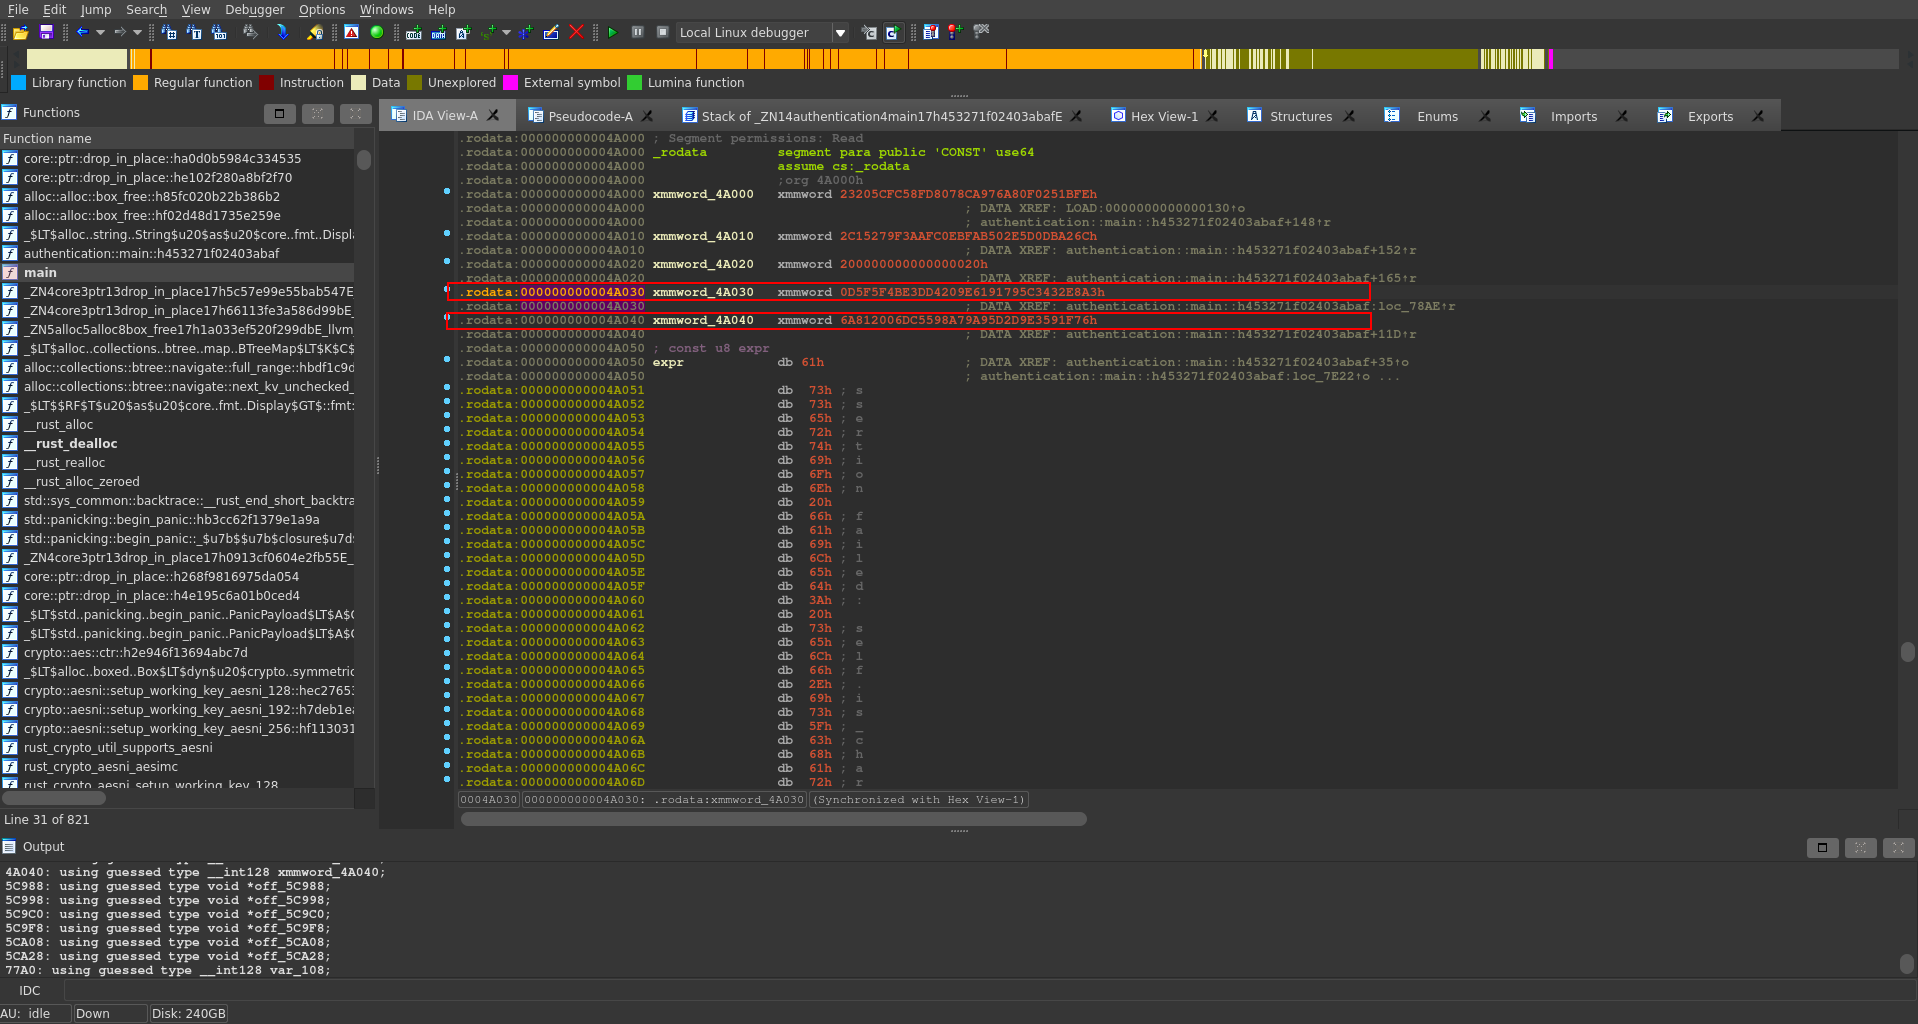
Task: Click the red warning triangle toolbar icon
Action: 351,33
